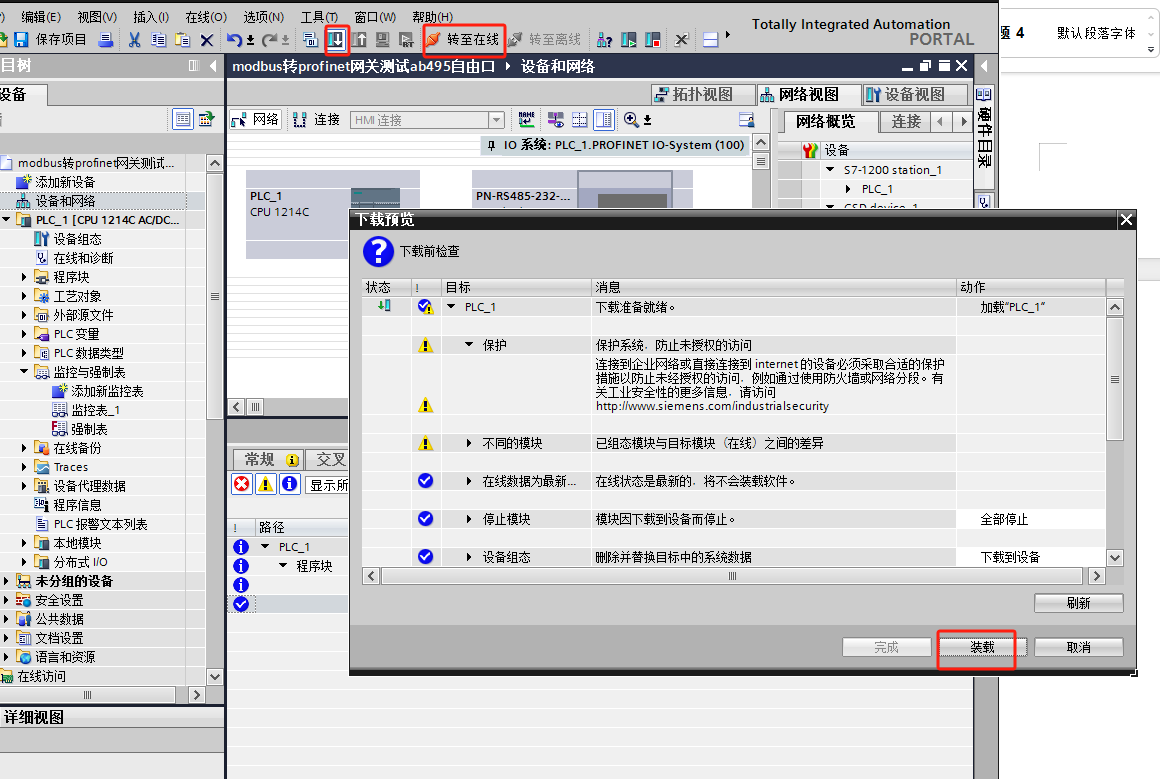Click the compile icon in toolbar
The height and width of the screenshot is (779, 1160).
[311, 39]
